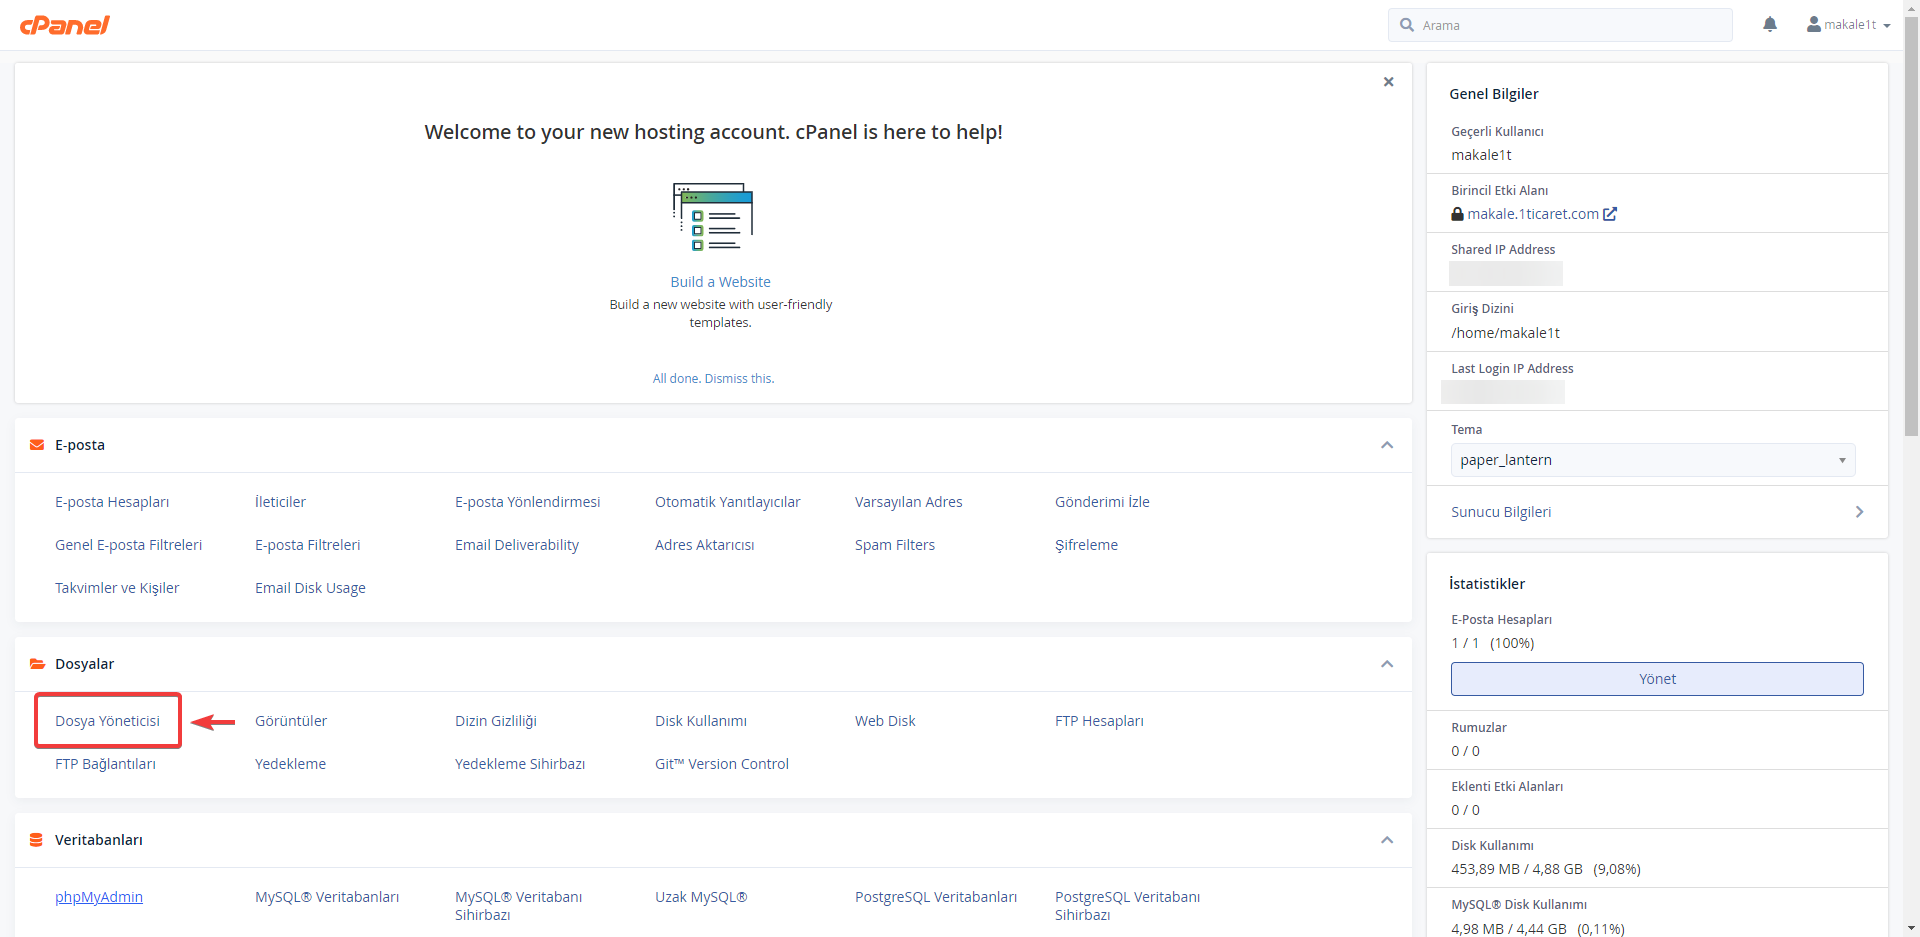Open Uzak MySQL®
The width and height of the screenshot is (1920, 937).
point(701,897)
